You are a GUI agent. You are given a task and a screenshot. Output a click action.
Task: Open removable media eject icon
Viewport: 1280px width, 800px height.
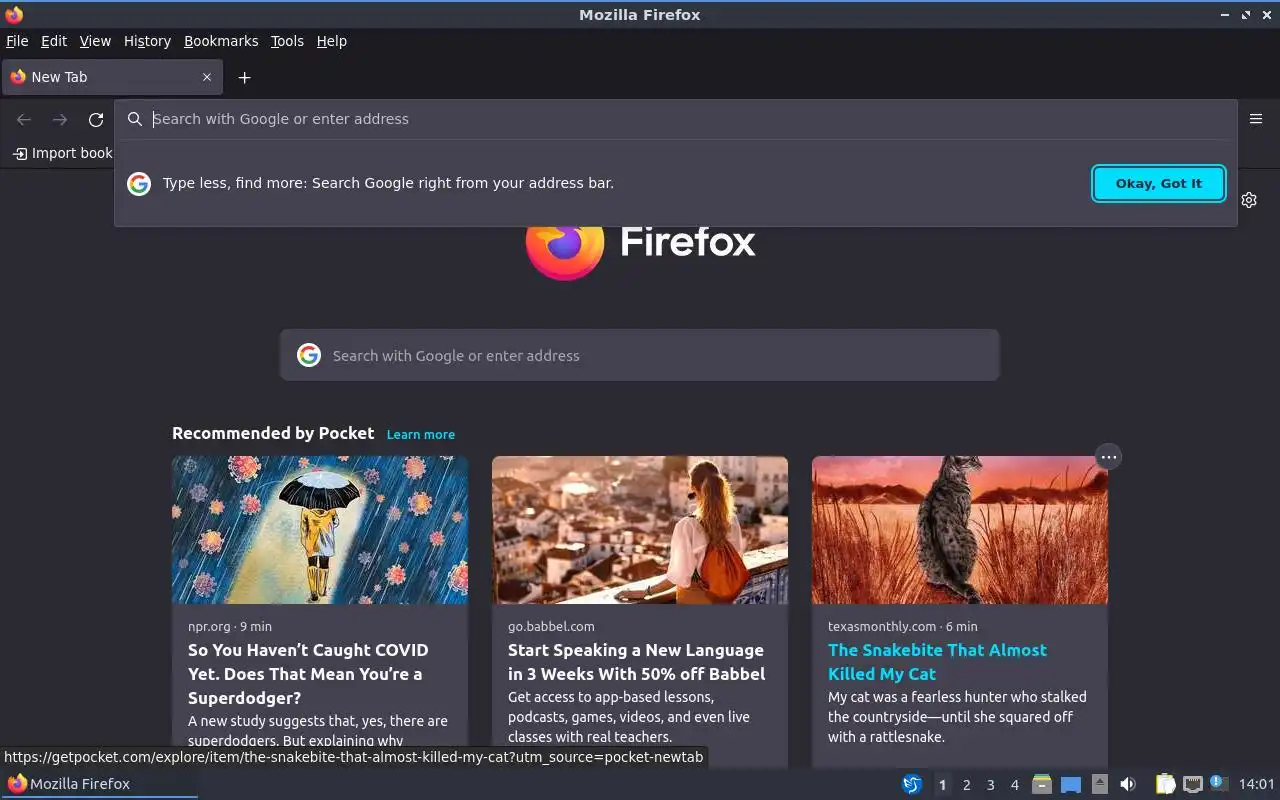[x=1100, y=784]
